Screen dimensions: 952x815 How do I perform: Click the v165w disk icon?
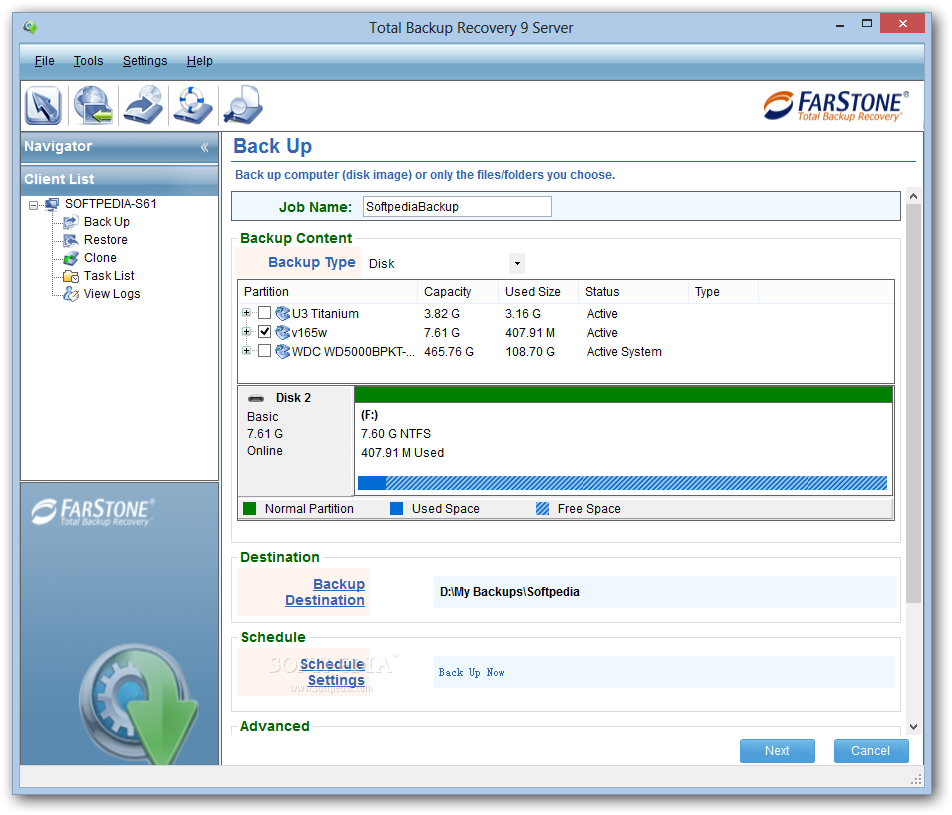pos(282,332)
